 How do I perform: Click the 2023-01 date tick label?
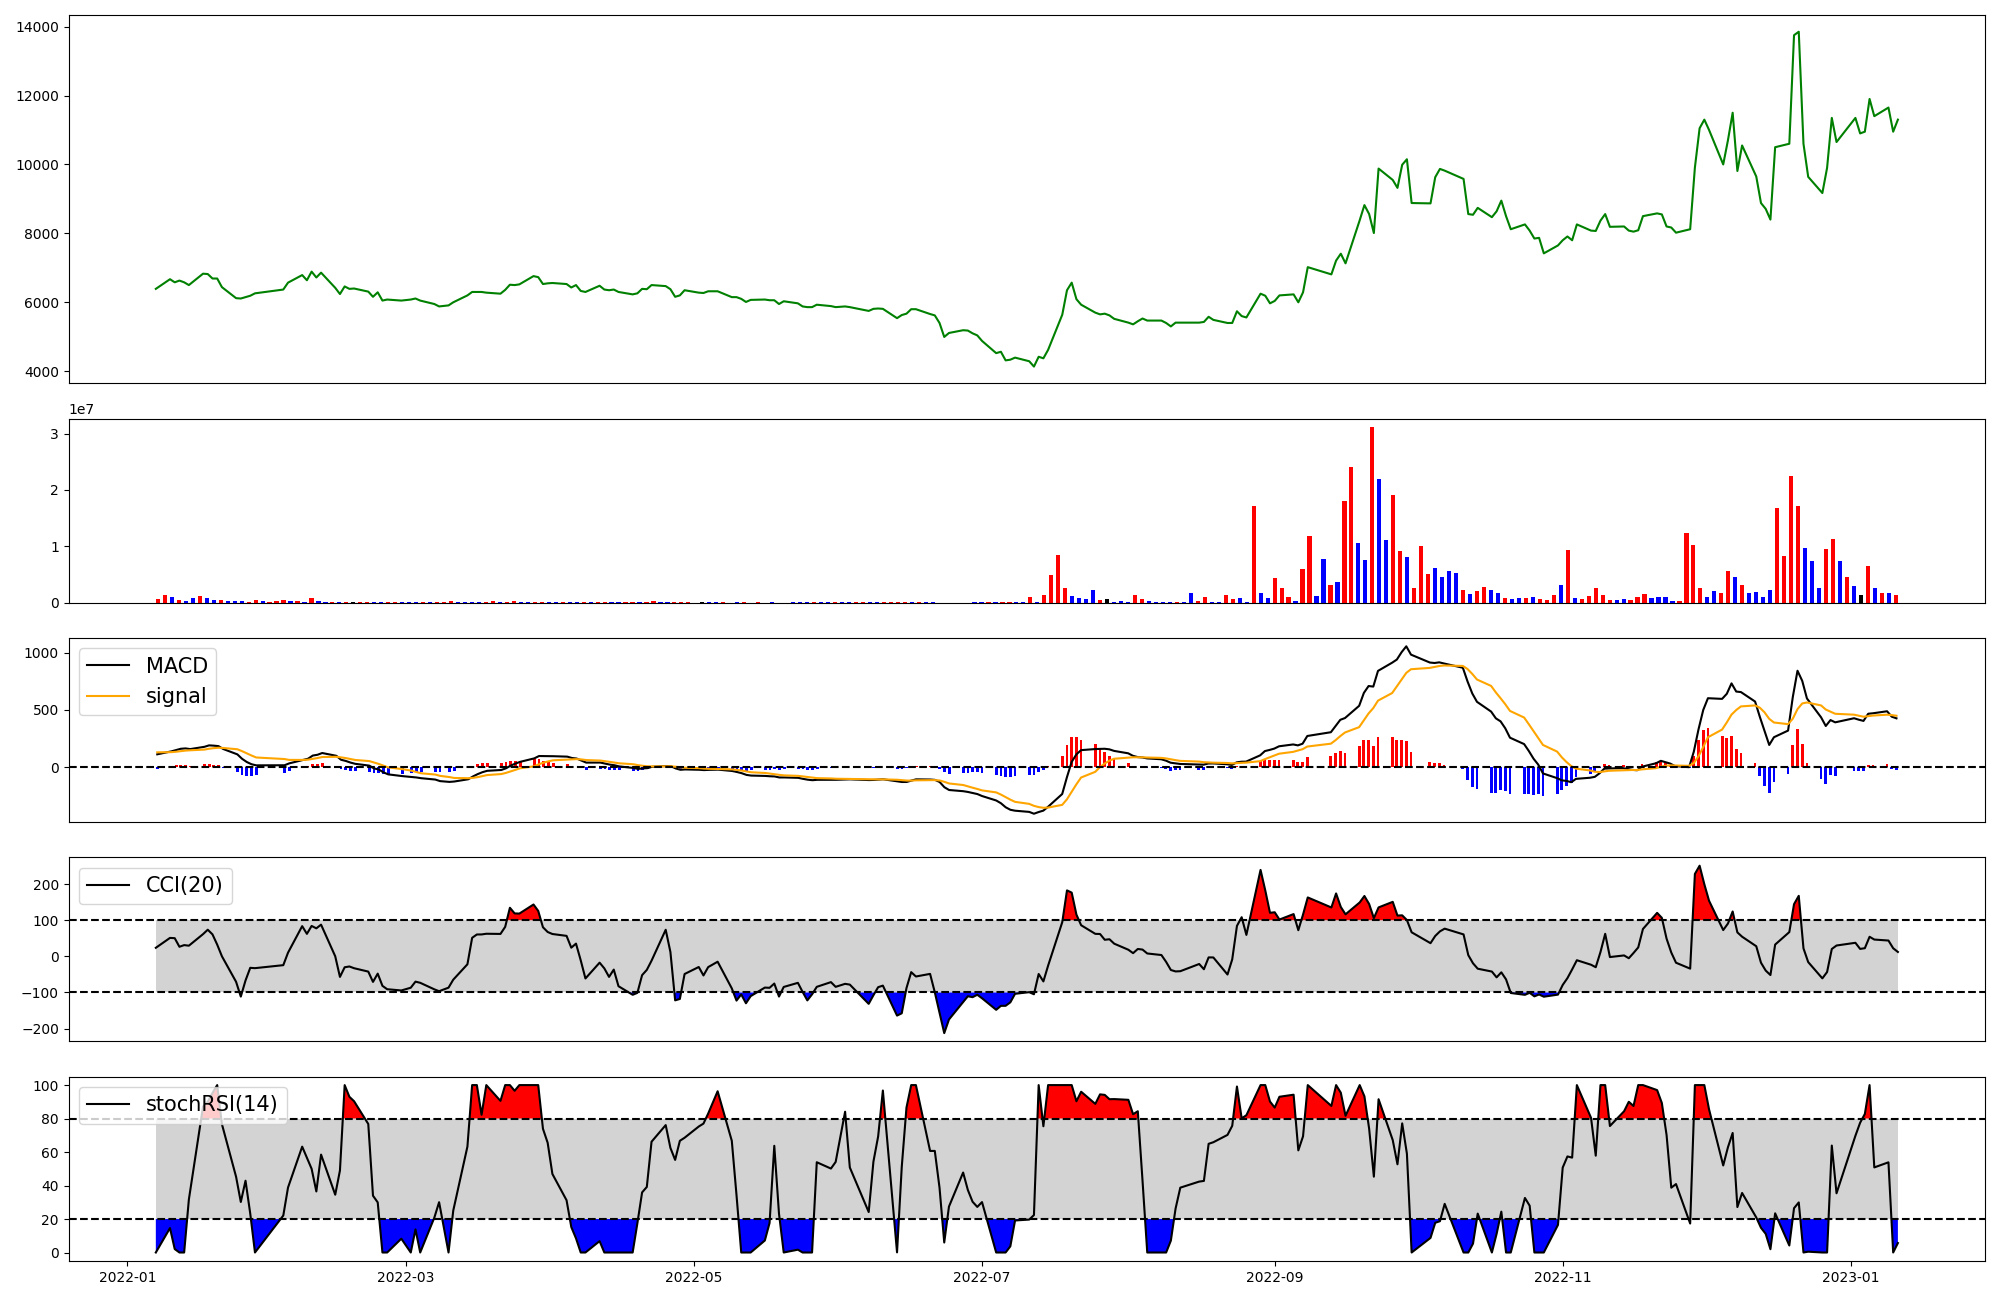click(x=1851, y=1277)
